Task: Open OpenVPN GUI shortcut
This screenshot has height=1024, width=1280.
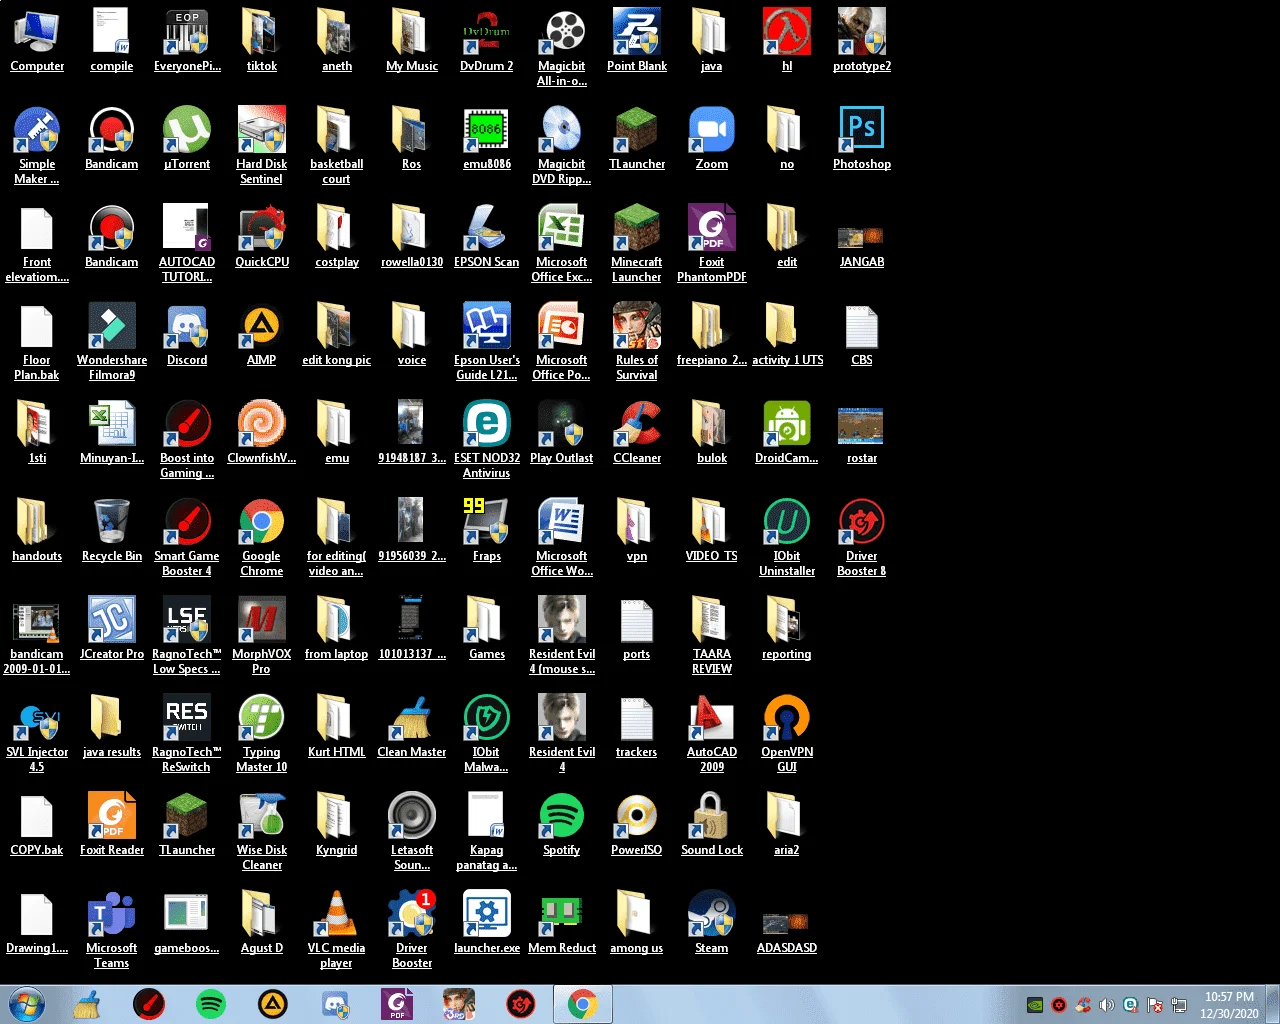Action: [787, 733]
